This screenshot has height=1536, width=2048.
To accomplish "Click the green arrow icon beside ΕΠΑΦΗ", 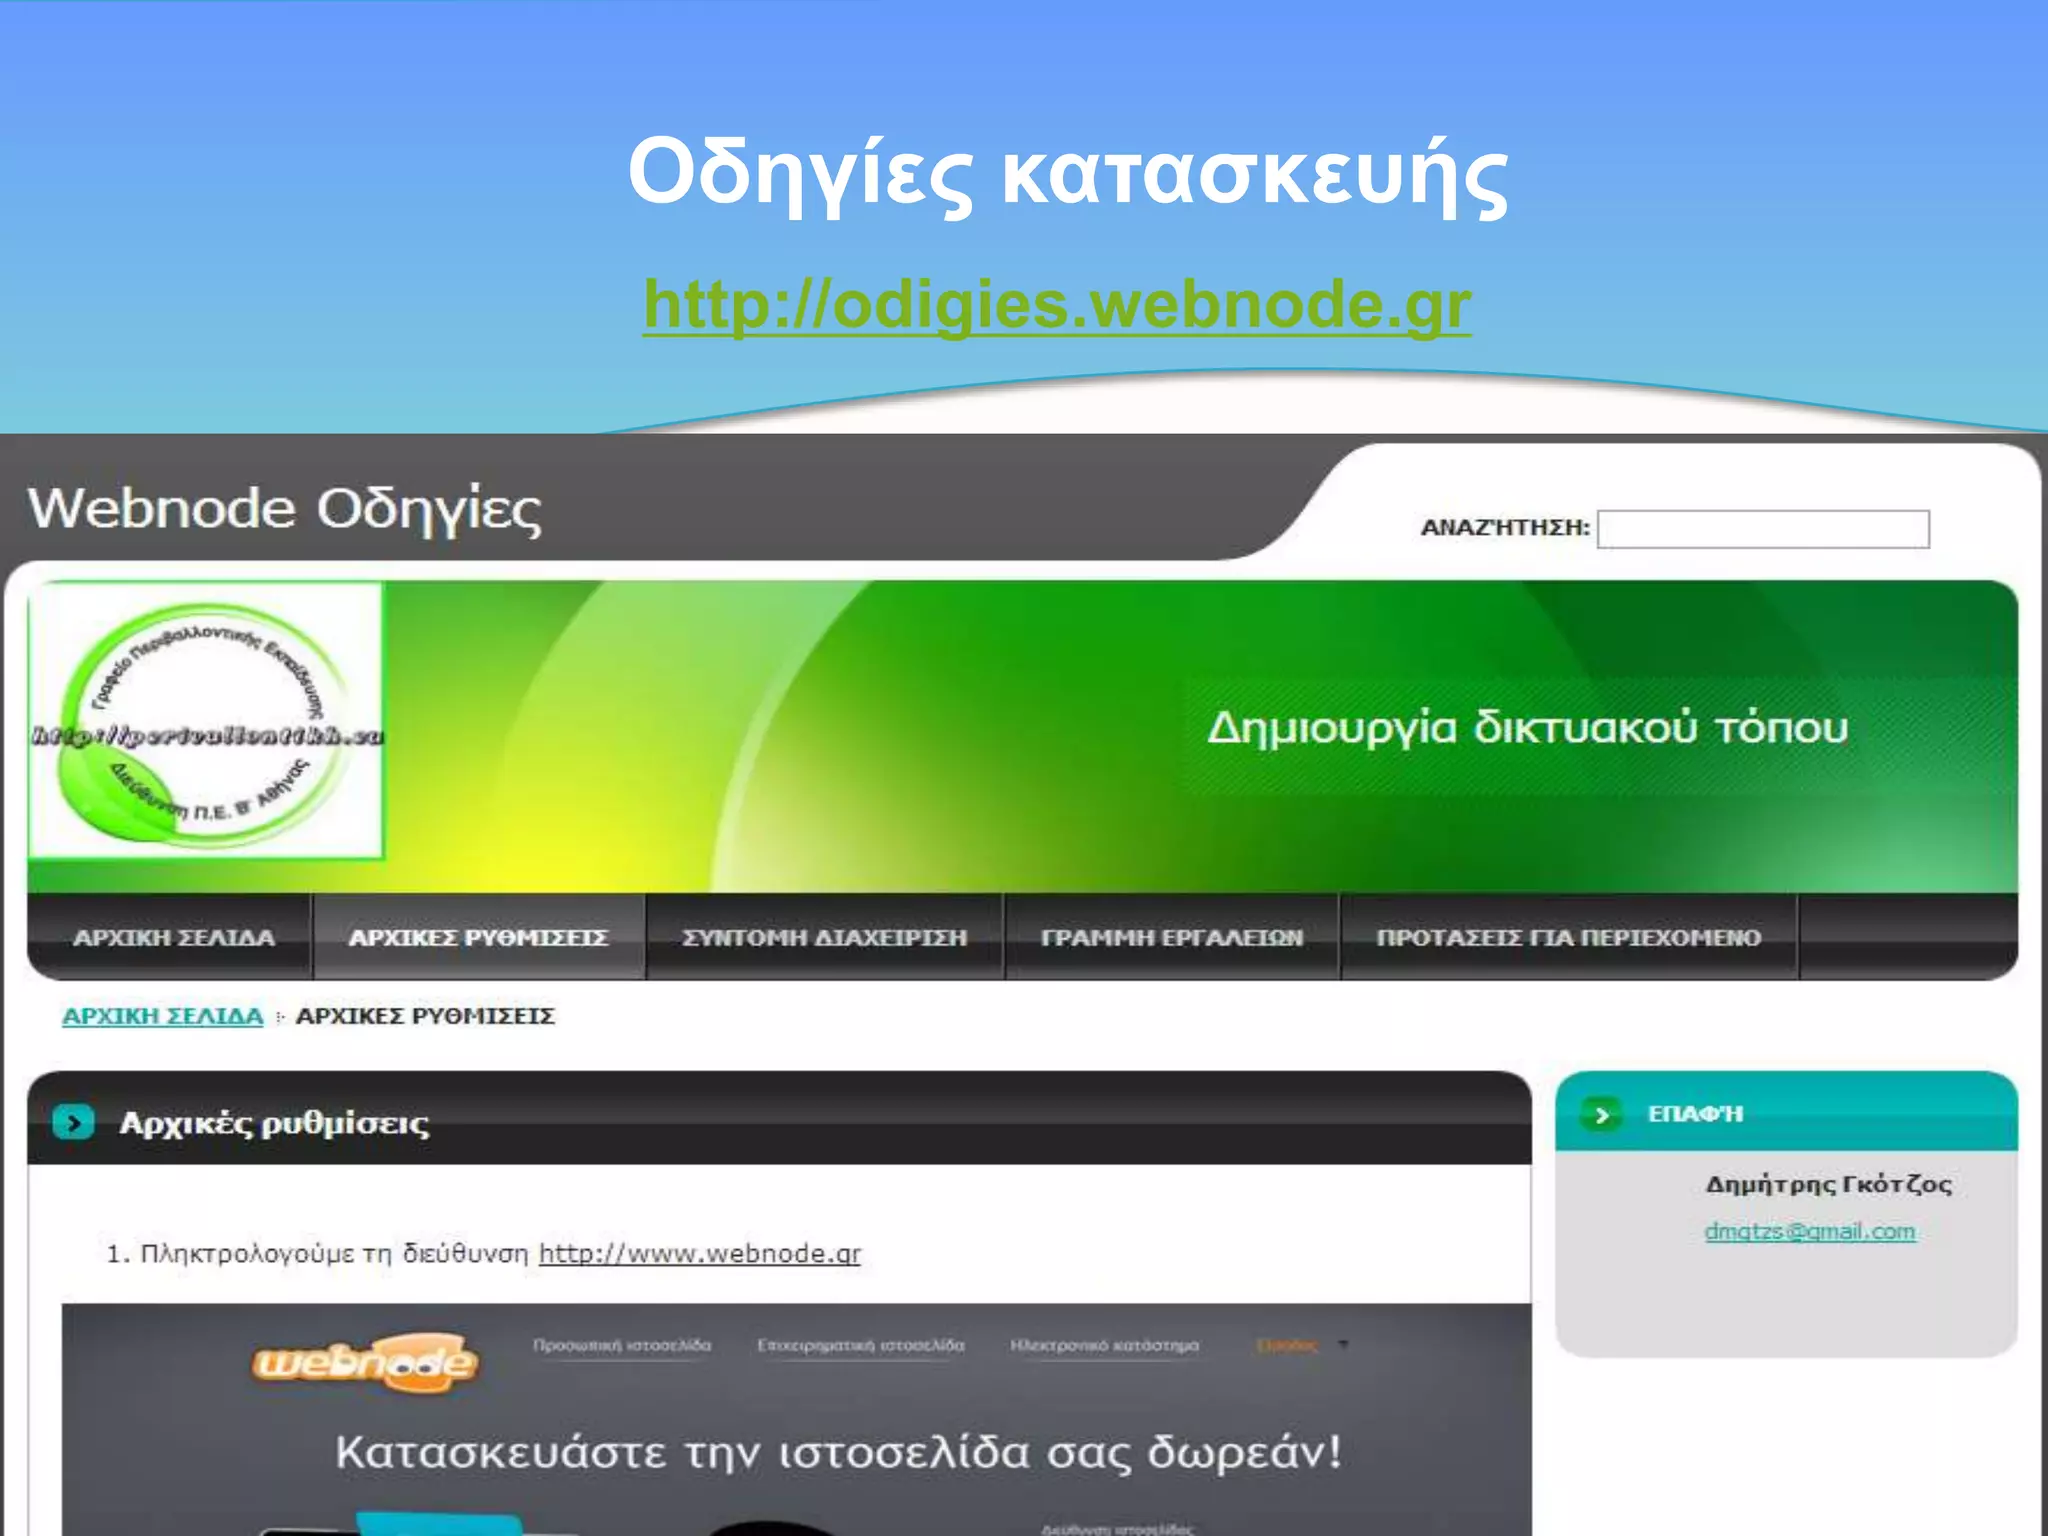I will [x=1602, y=1114].
